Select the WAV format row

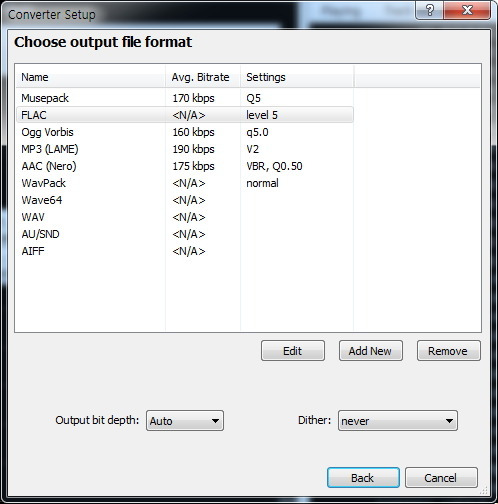[185, 217]
